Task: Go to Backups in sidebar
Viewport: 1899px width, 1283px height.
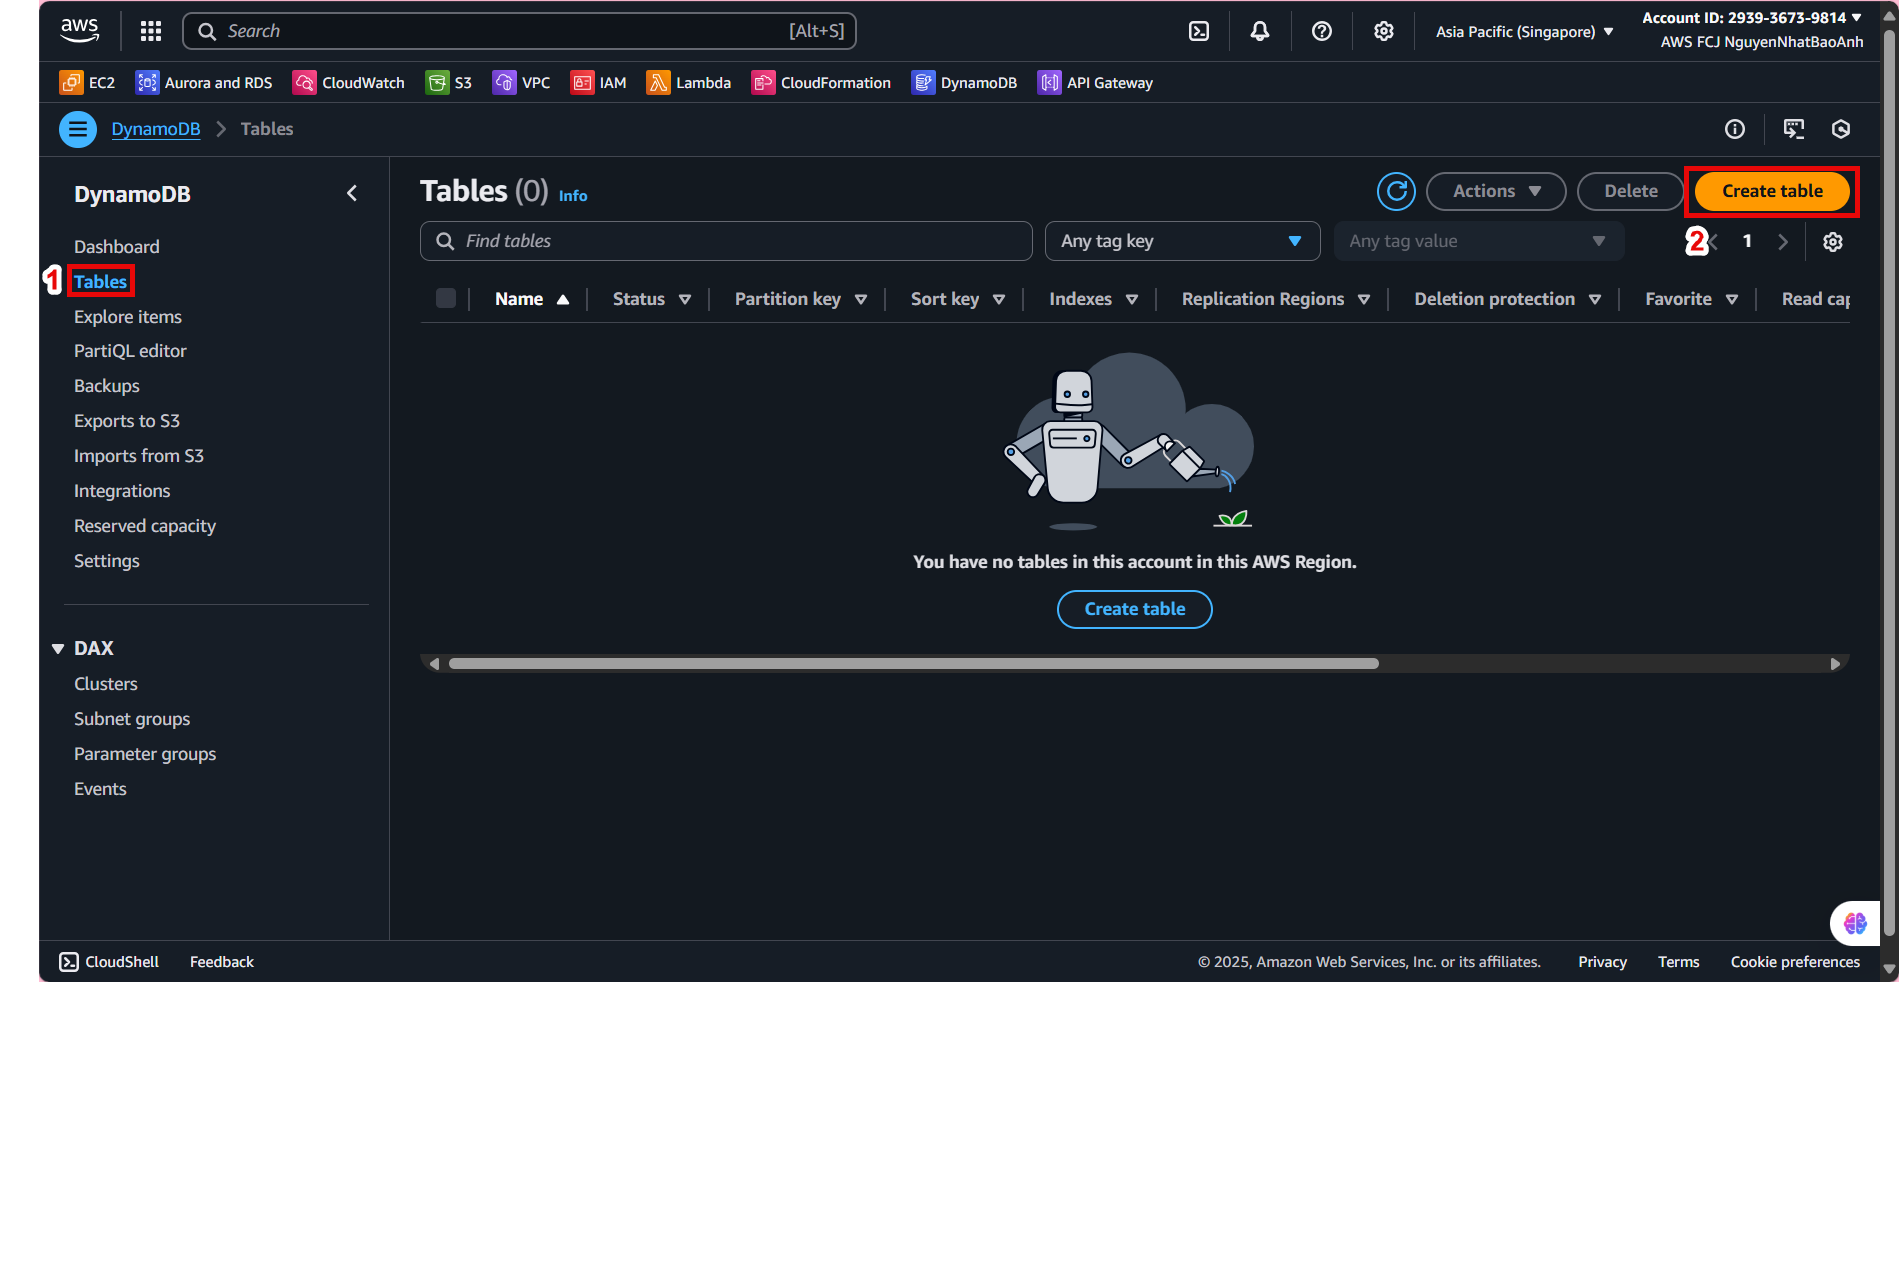Action: 107,386
